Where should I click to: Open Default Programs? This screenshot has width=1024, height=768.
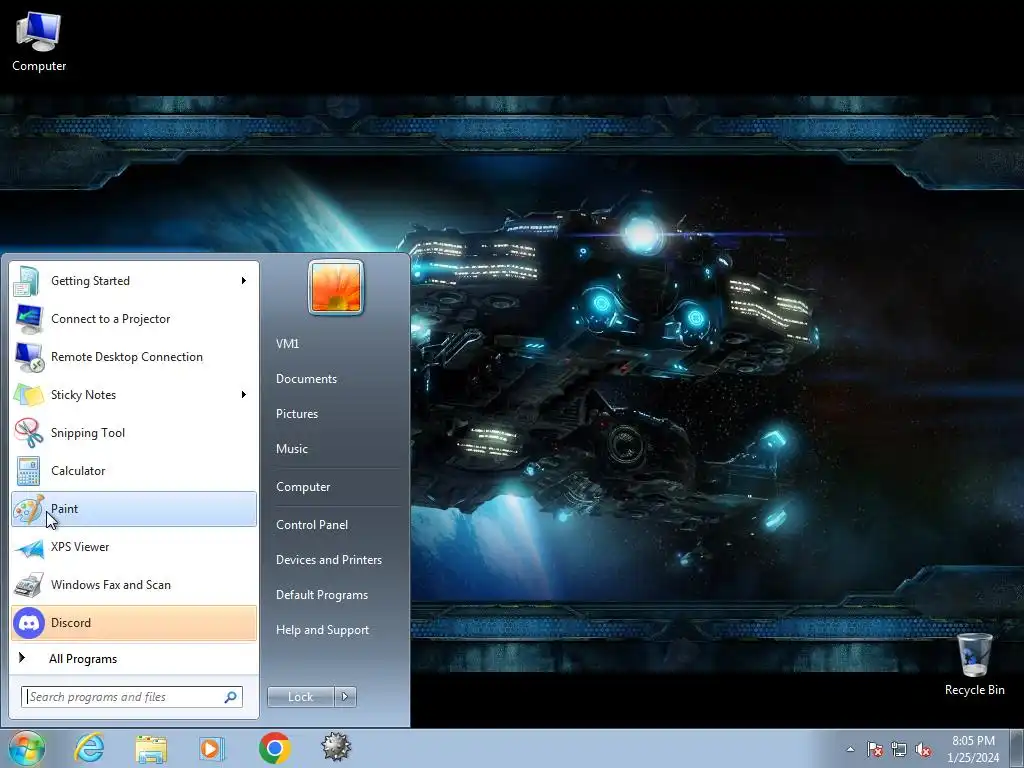point(322,595)
